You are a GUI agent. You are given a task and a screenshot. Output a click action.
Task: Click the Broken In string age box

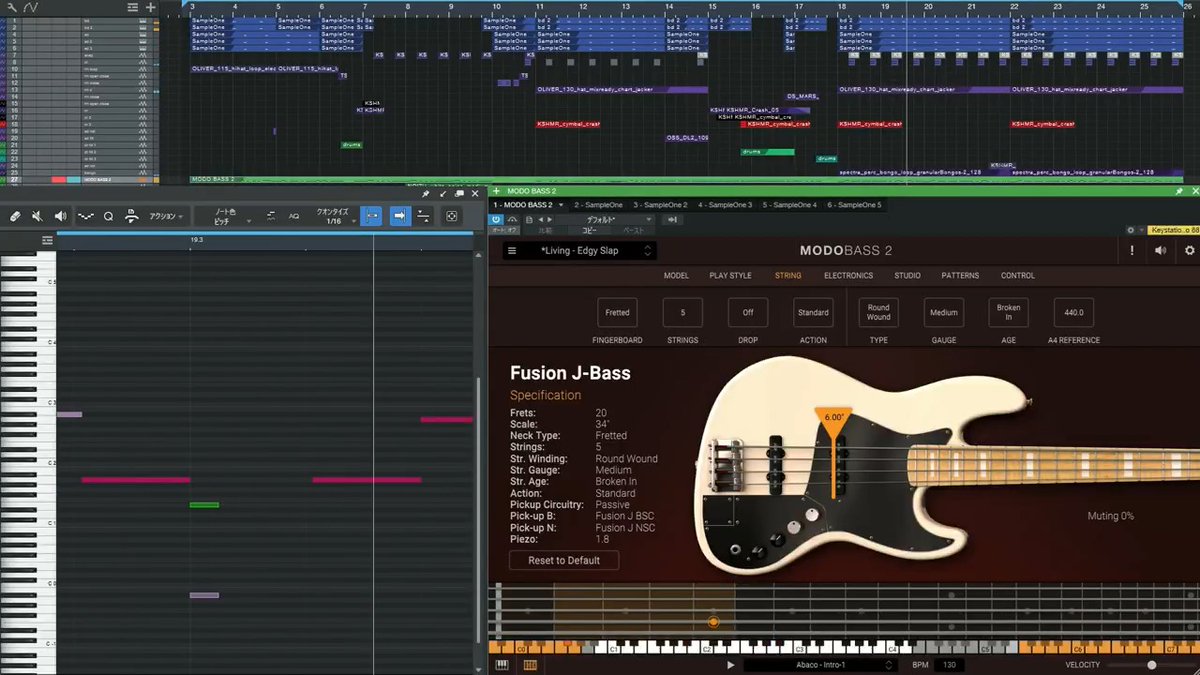pos(1009,313)
